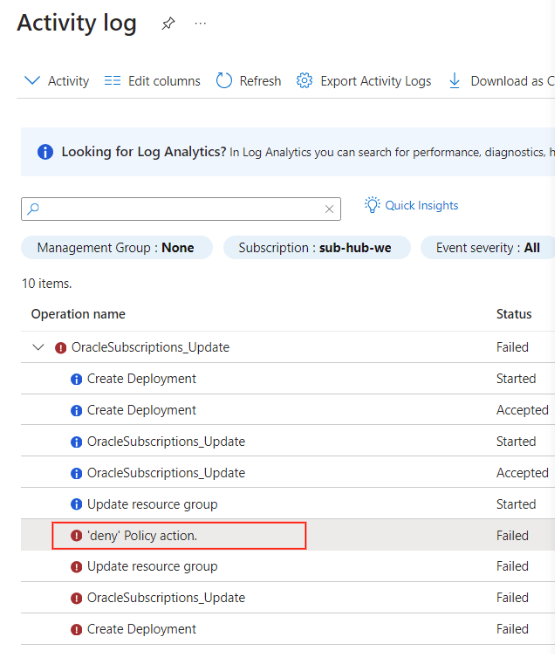Click error icon on top OracleSubscriptions_Update row
Viewport: 555px width, 654px height.
(60, 347)
